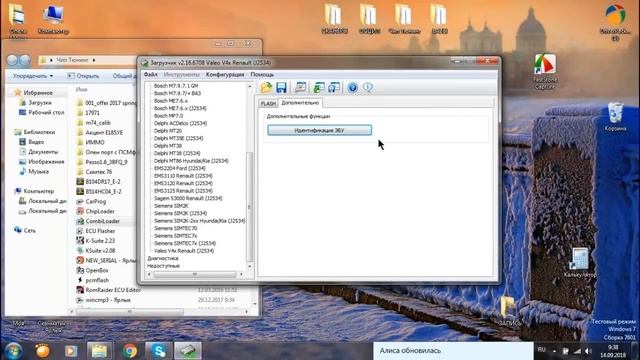Open Музыка library in Explorer sidebar
Screen dimensions: 640x360
39,172
